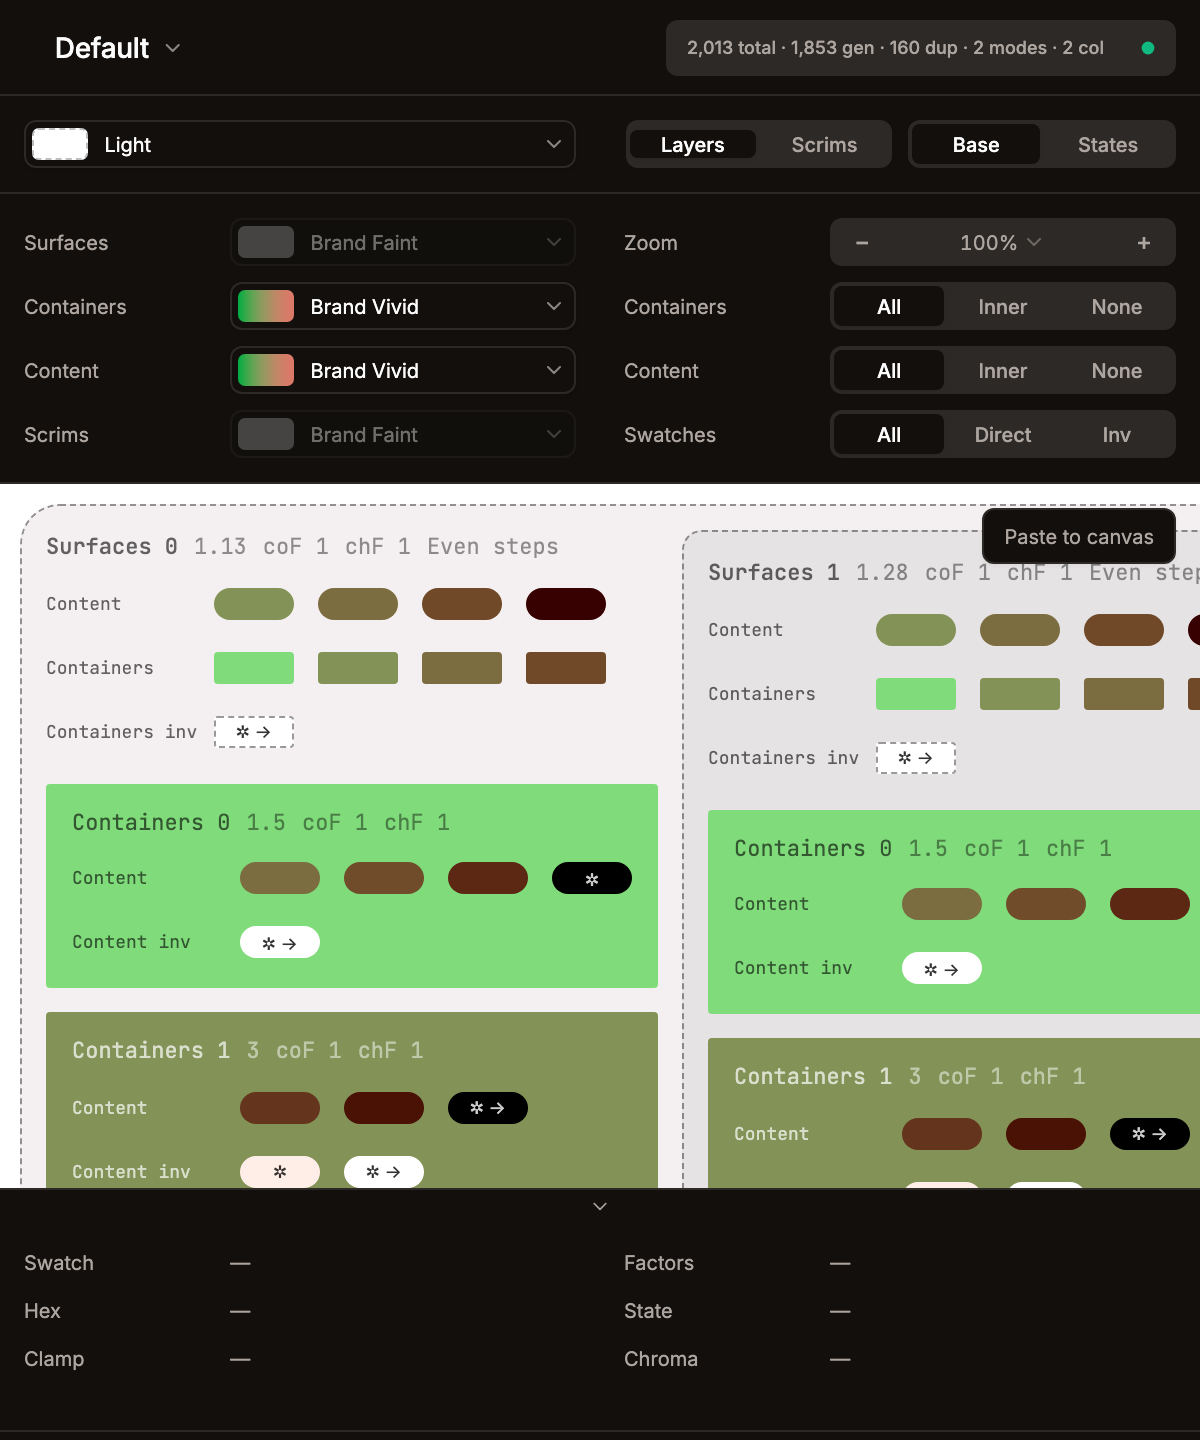Set the Containers filter to Inner
Image resolution: width=1200 pixels, height=1440 pixels.
click(x=1002, y=307)
